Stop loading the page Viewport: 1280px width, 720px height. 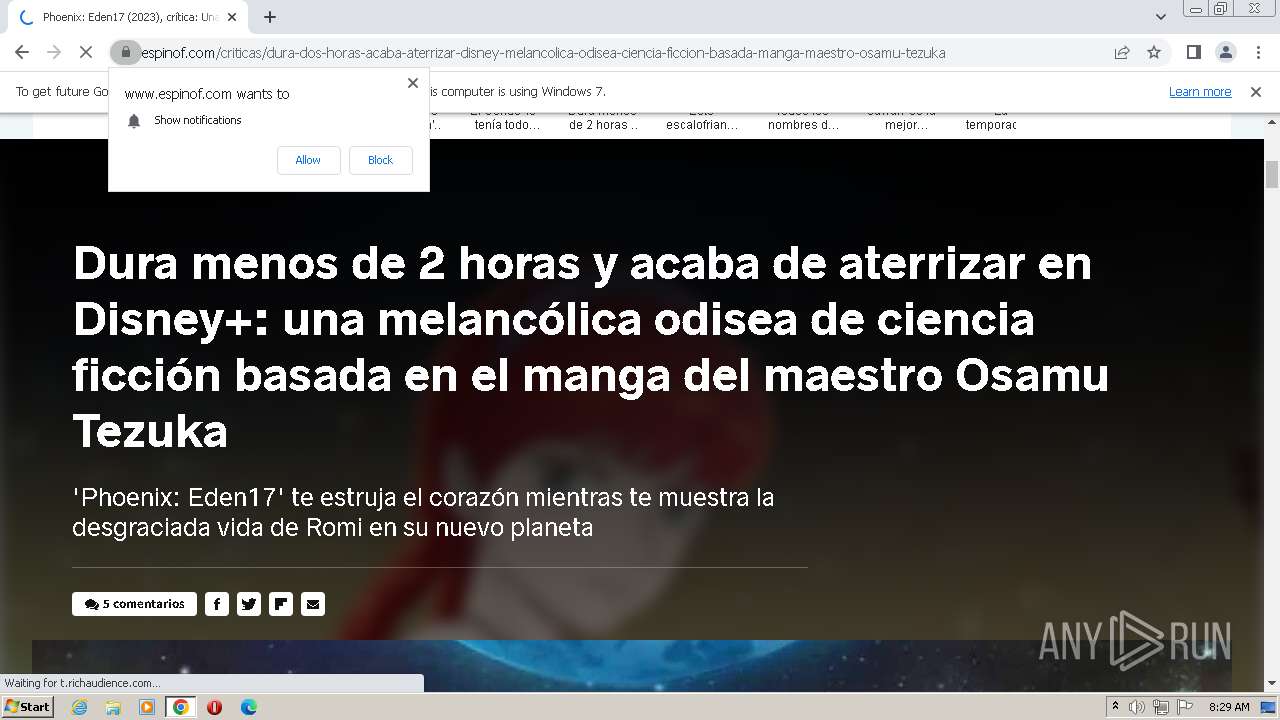click(x=86, y=52)
